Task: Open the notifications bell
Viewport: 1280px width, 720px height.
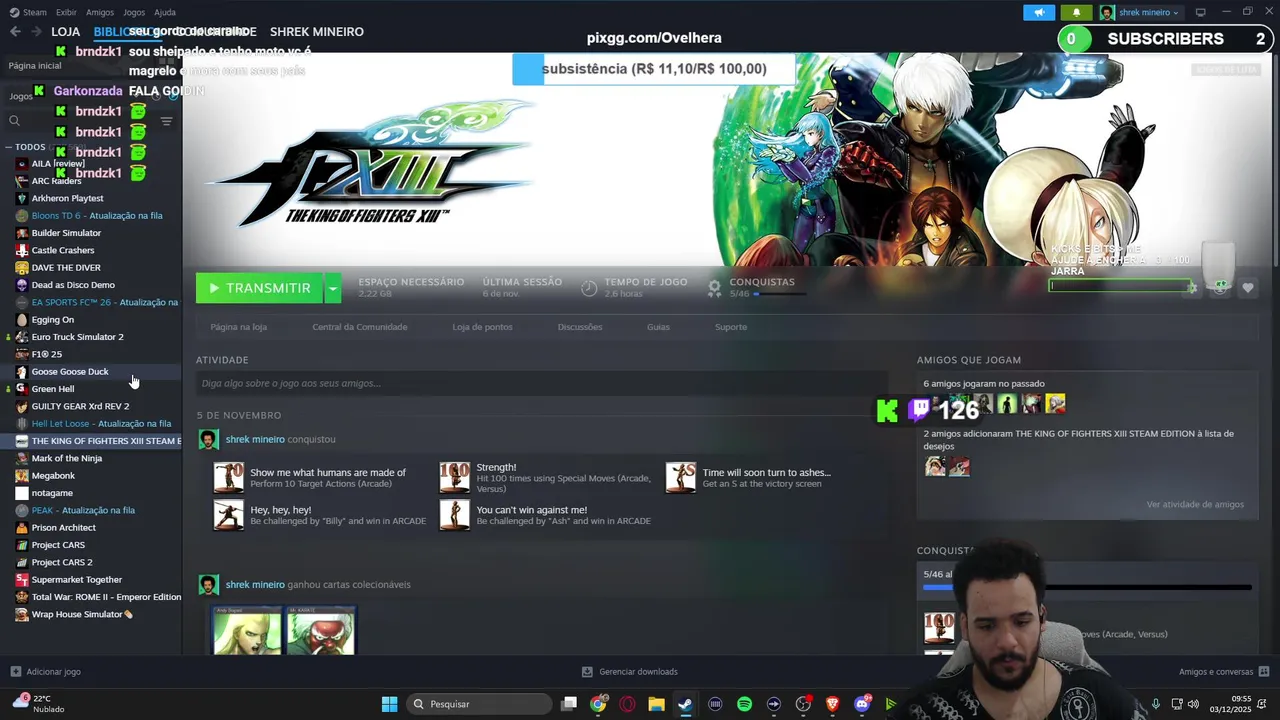Action: point(1076,12)
